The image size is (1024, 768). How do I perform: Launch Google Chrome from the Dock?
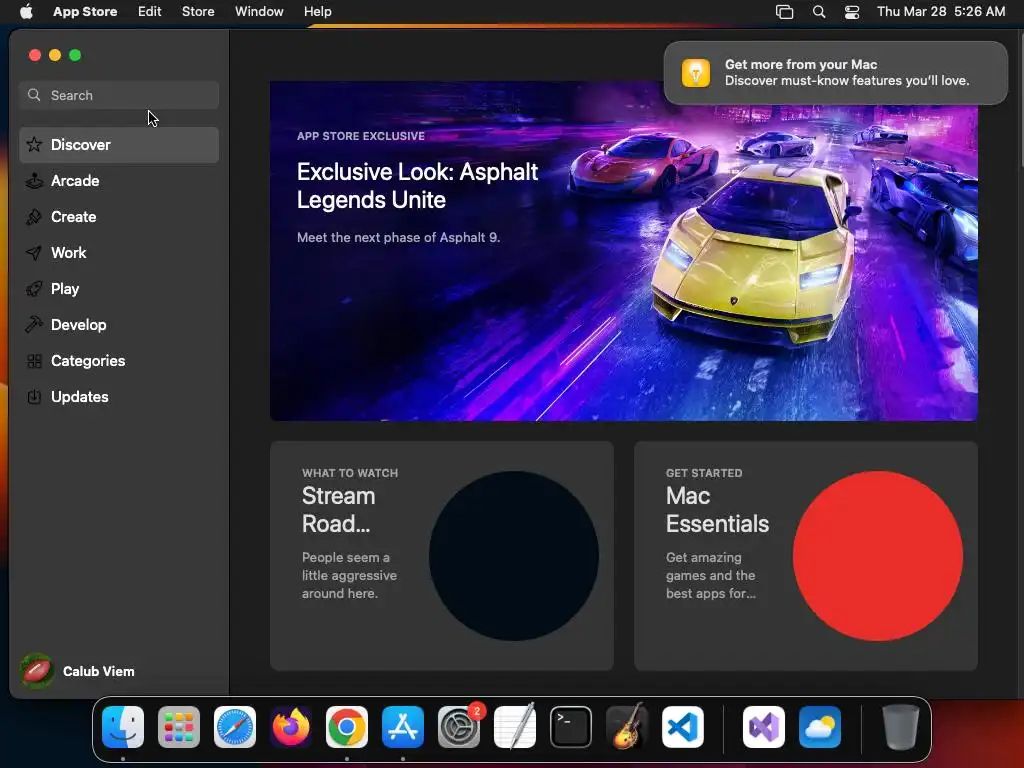(347, 727)
